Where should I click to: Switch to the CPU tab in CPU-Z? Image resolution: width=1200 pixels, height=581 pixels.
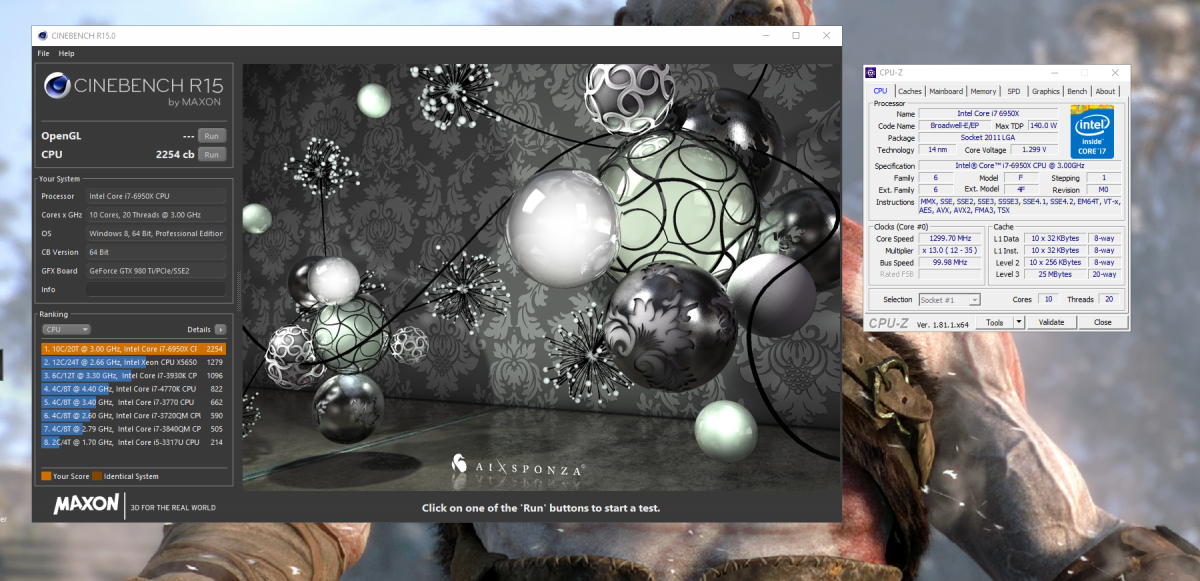[881, 91]
